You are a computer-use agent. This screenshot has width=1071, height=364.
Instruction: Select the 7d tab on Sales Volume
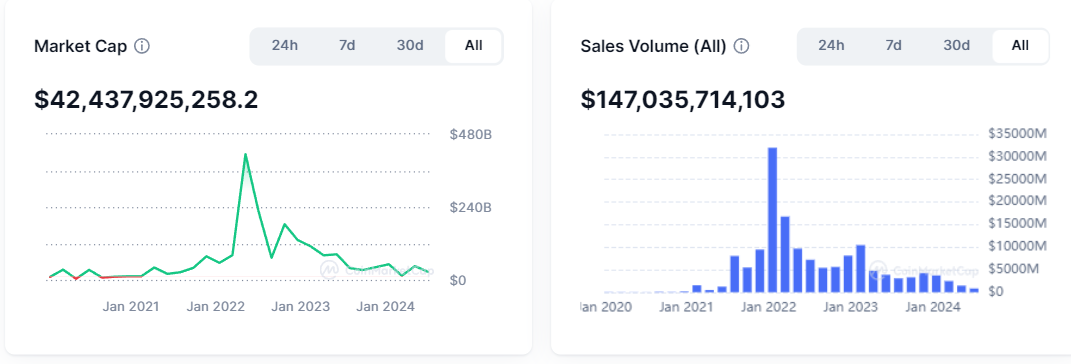tap(893, 46)
